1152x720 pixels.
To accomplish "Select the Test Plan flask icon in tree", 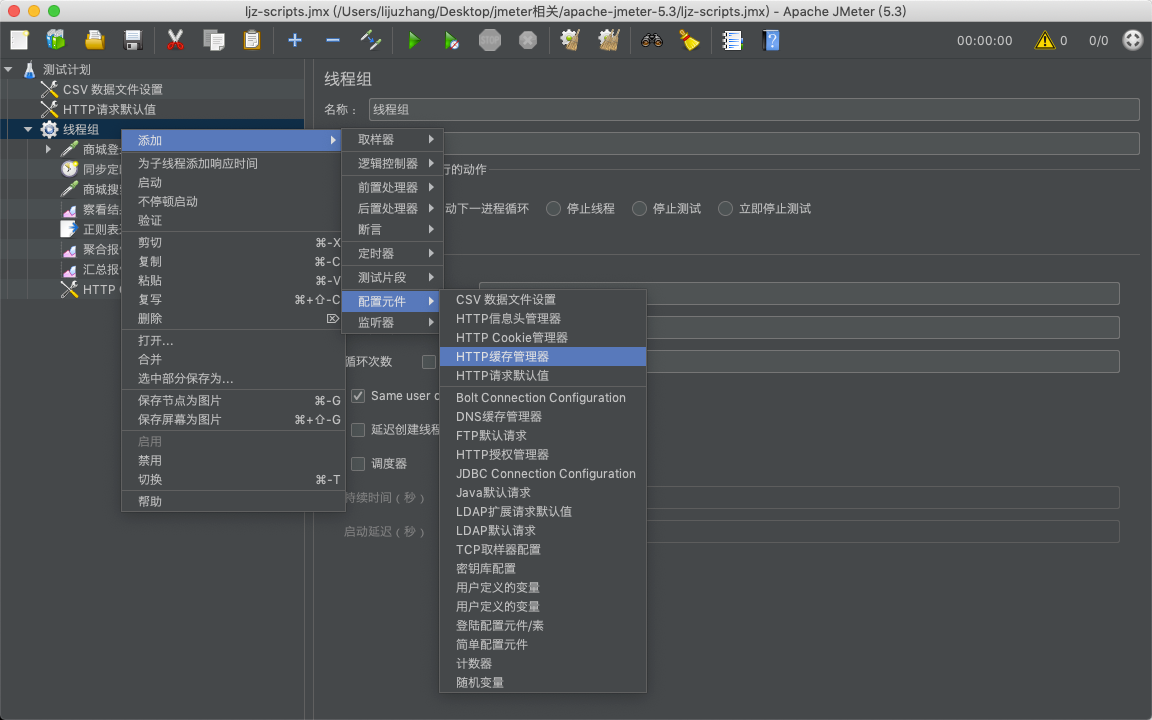I will (29, 70).
